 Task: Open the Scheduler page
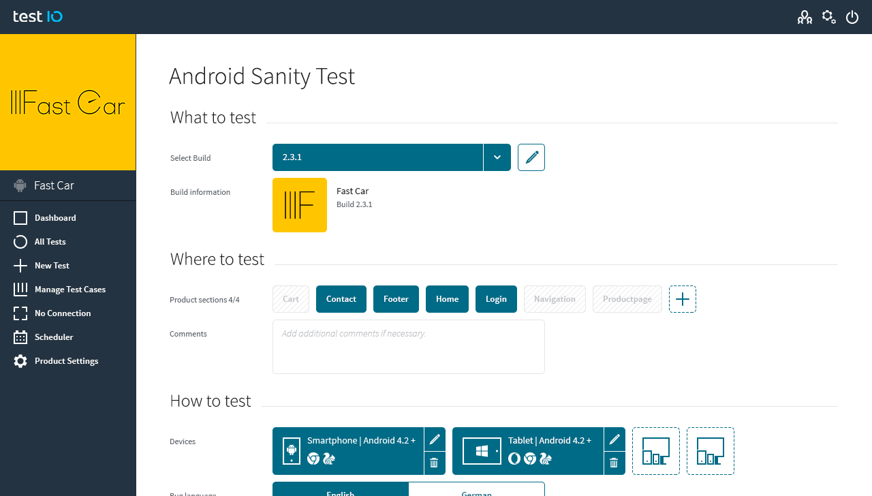point(53,338)
